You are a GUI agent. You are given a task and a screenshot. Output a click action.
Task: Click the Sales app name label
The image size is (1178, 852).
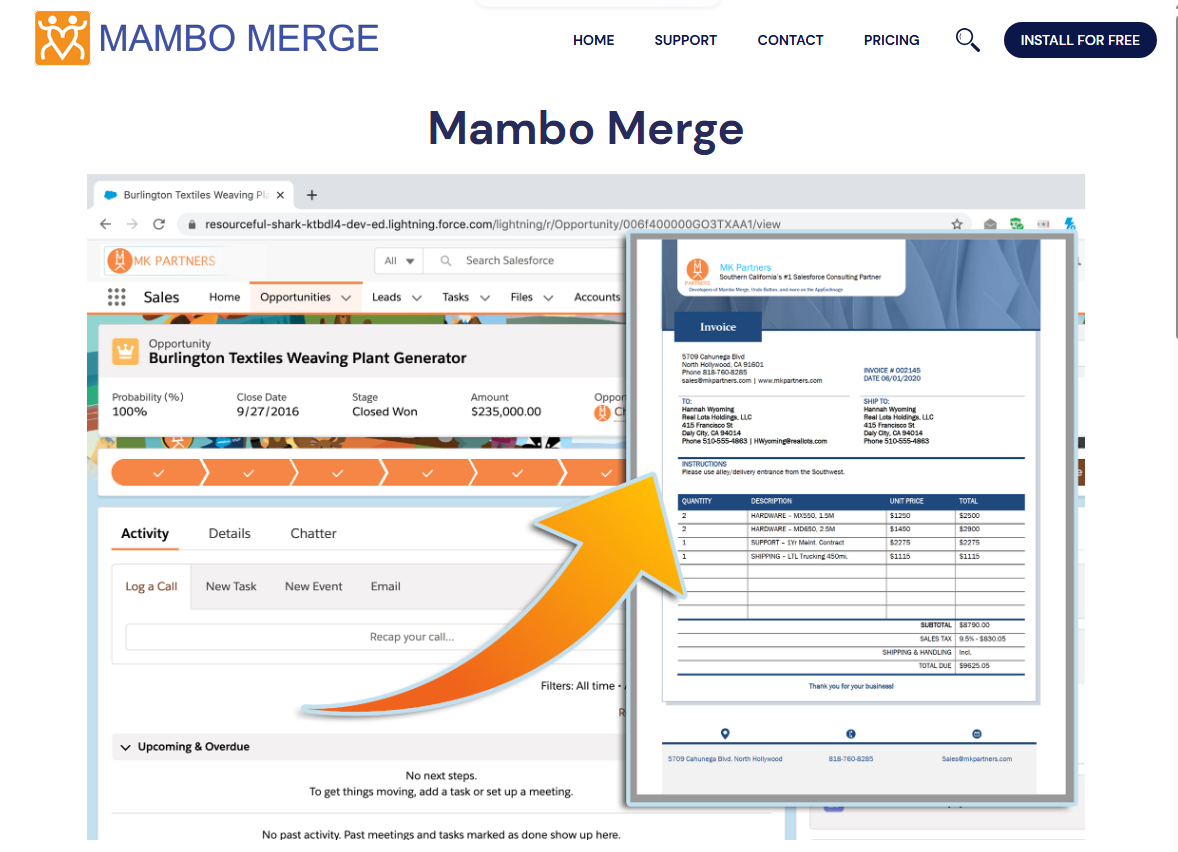pyautogui.click(x=162, y=298)
